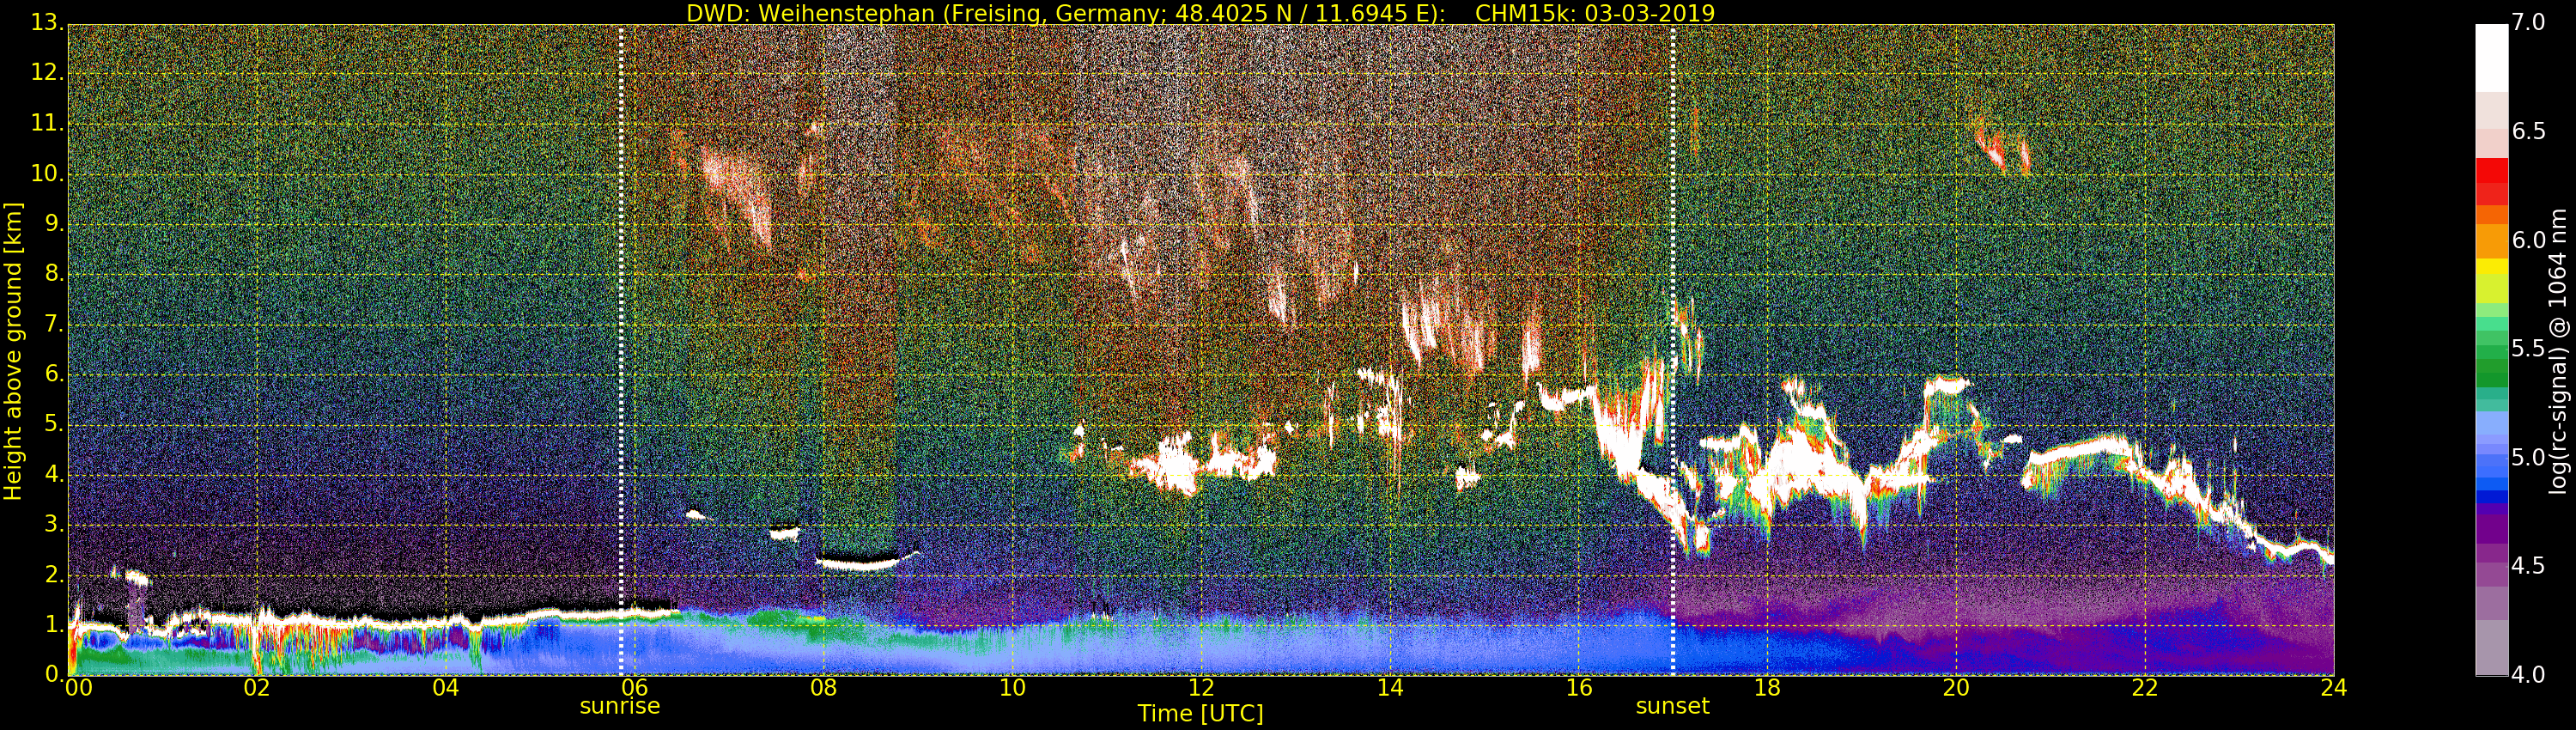Select the '6.' height axis tick label
This screenshot has width=2576, height=730.
coord(54,374)
